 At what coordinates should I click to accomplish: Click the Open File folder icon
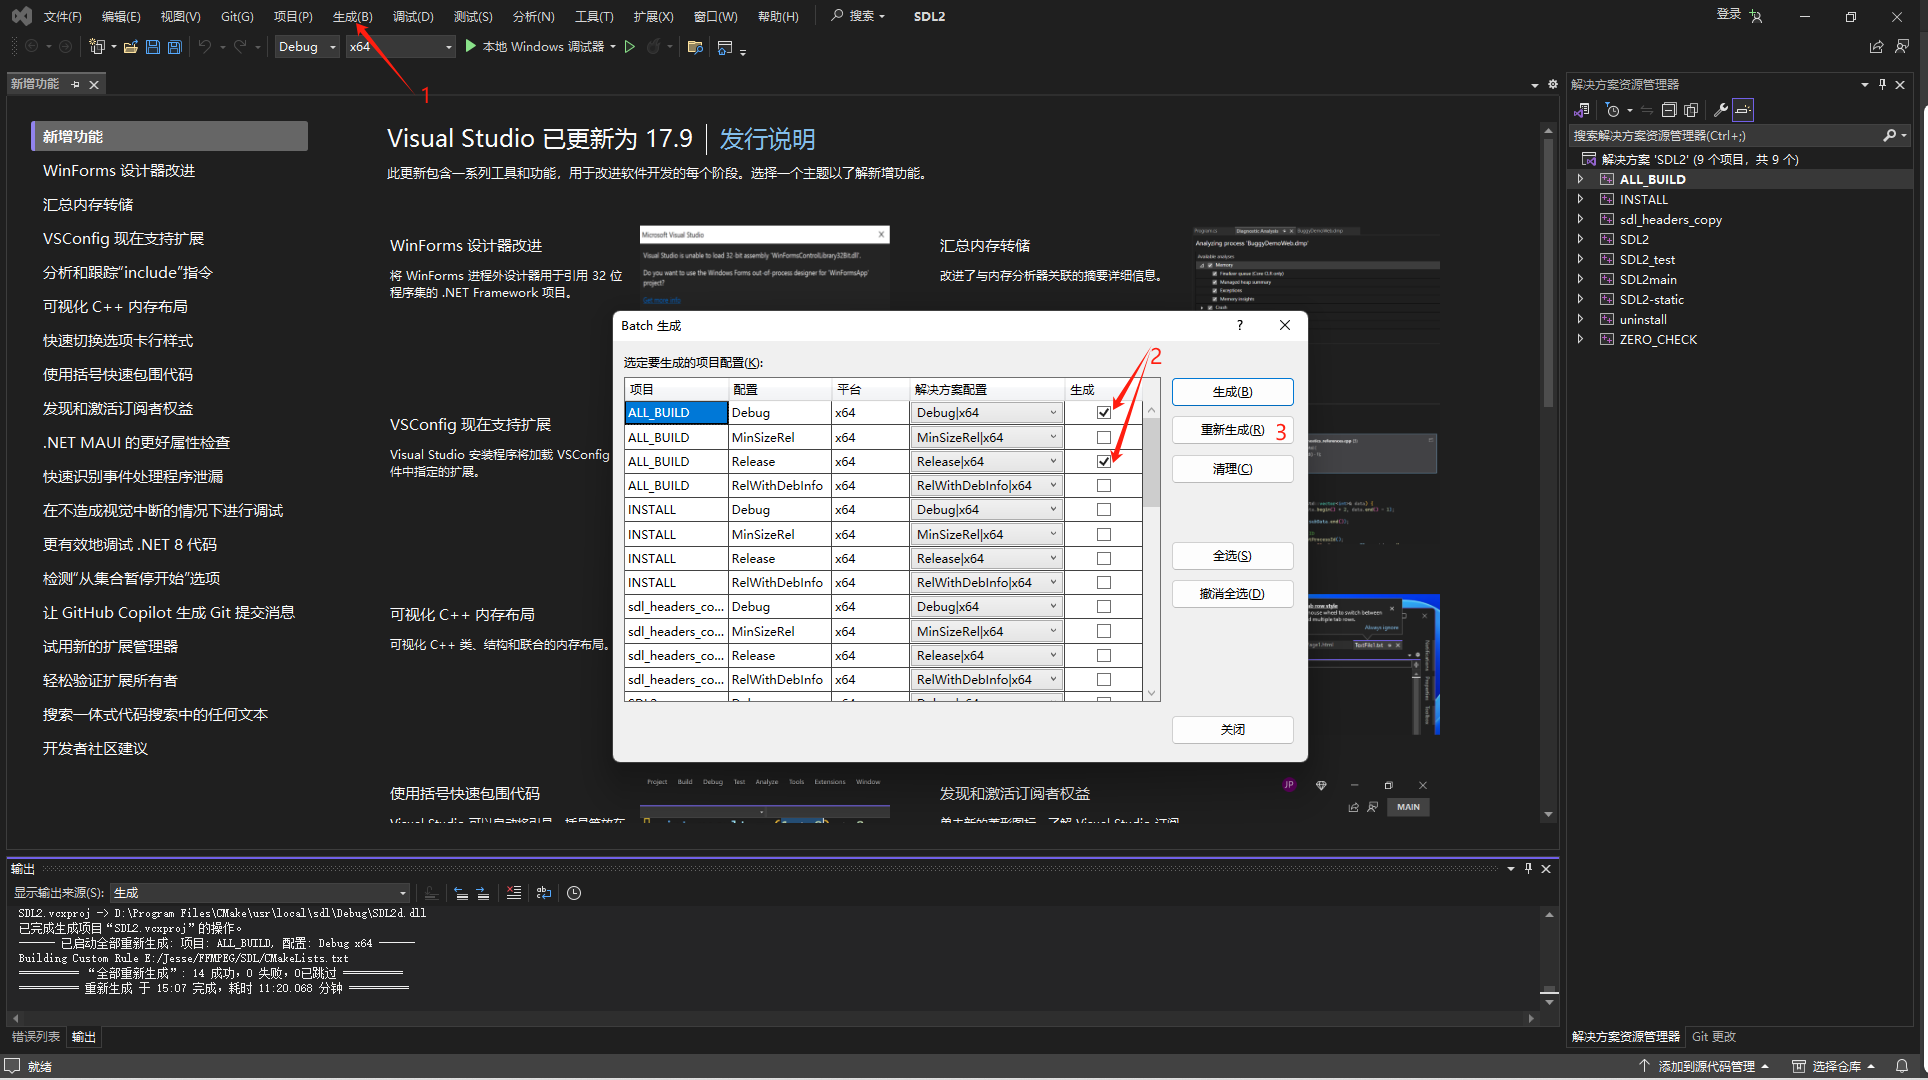(131, 47)
